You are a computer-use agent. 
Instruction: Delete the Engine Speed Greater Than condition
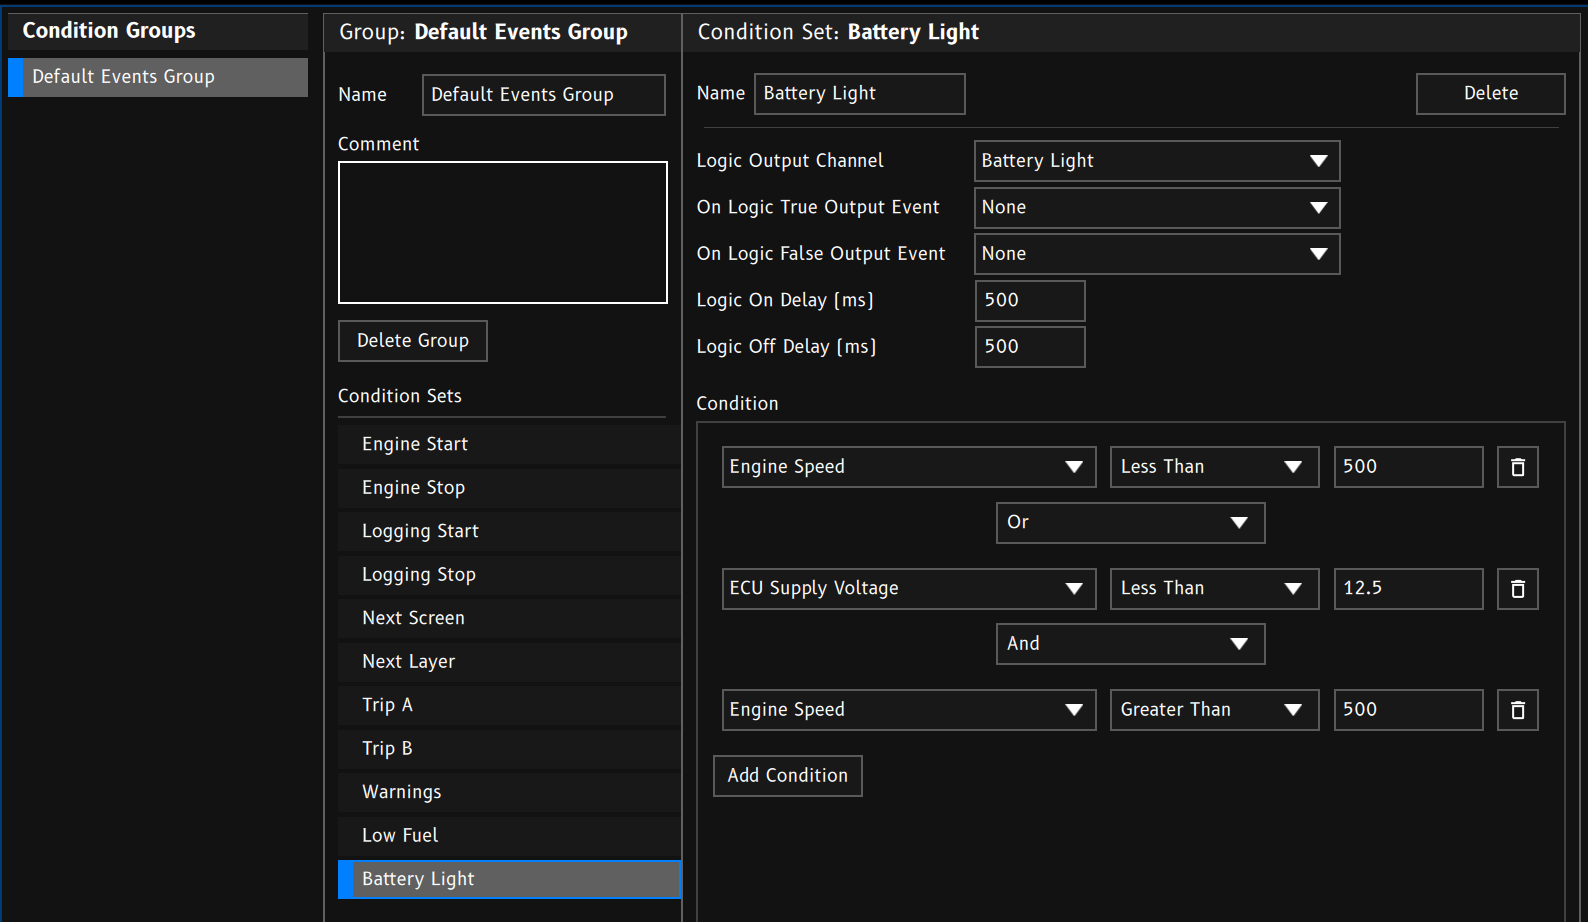click(x=1517, y=710)
